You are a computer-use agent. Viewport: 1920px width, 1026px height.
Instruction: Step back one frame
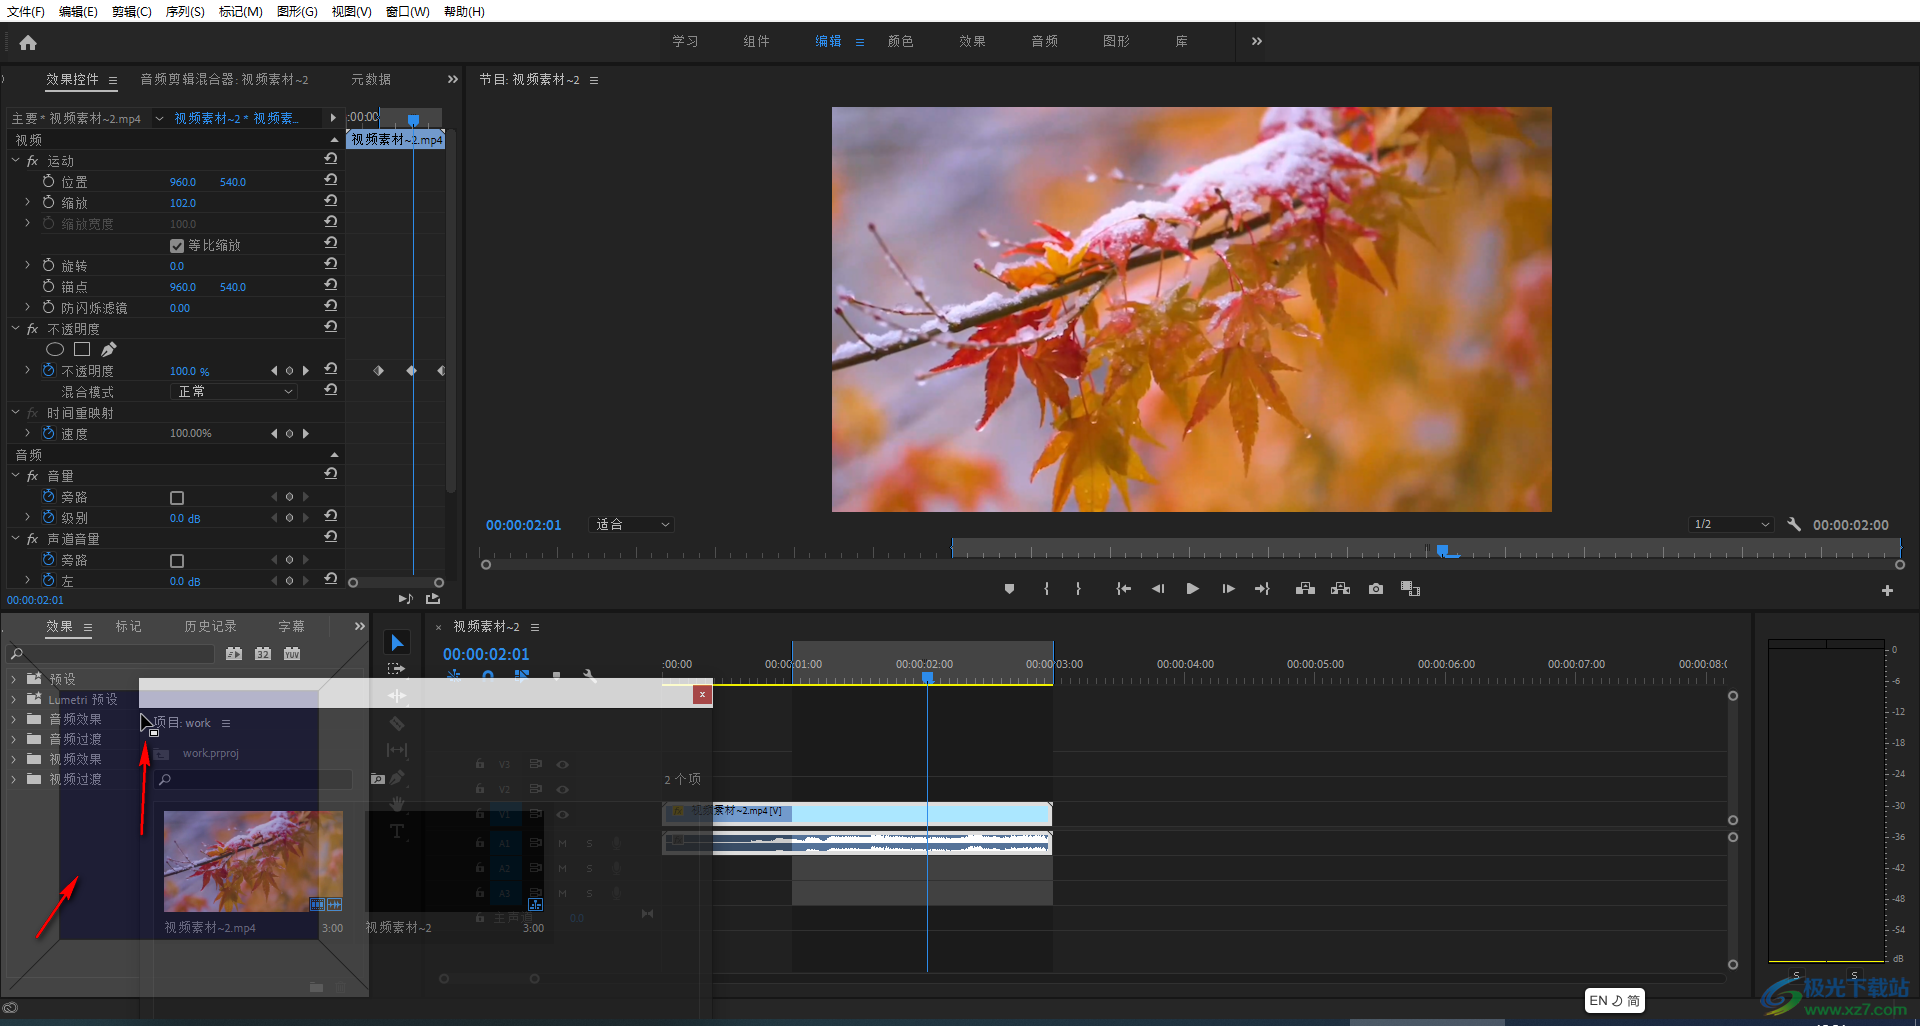click(x=1158, y=589)
